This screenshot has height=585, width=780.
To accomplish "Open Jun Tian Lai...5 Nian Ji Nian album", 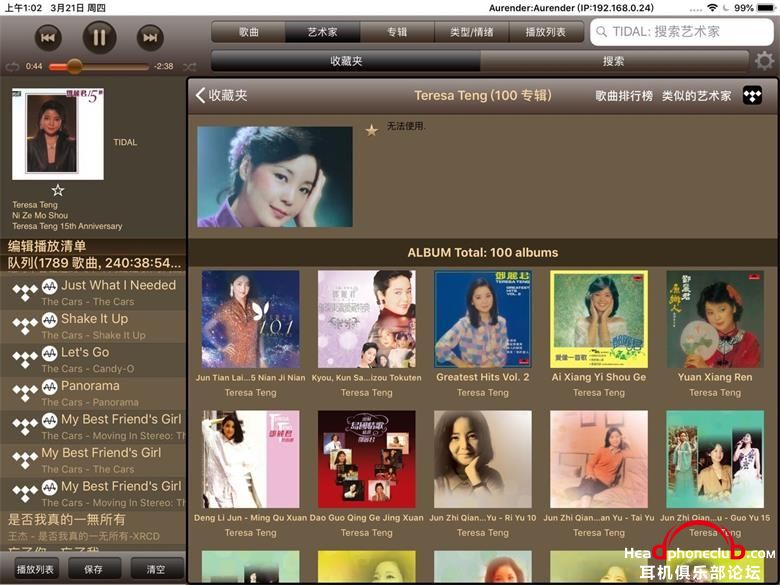I will click(250, 319).
